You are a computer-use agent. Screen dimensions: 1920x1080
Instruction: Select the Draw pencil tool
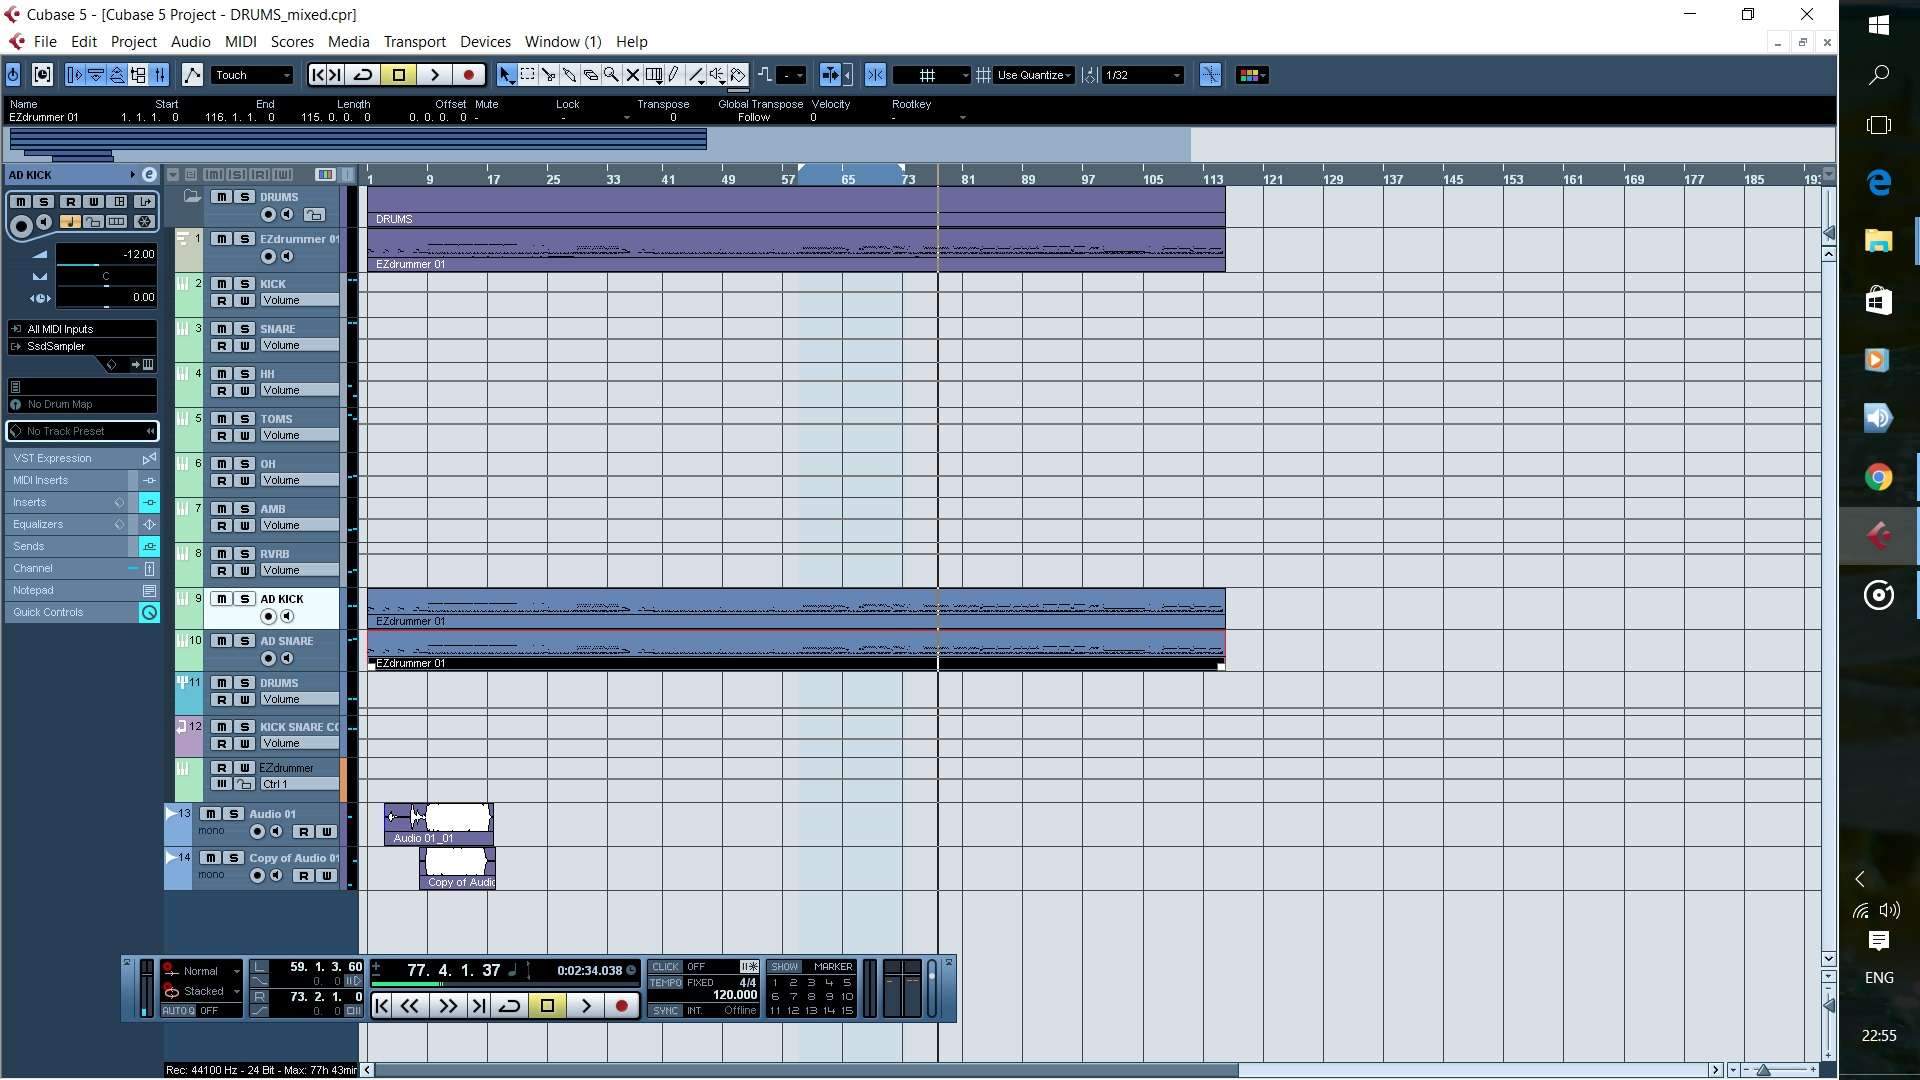[x=673, y=75]
